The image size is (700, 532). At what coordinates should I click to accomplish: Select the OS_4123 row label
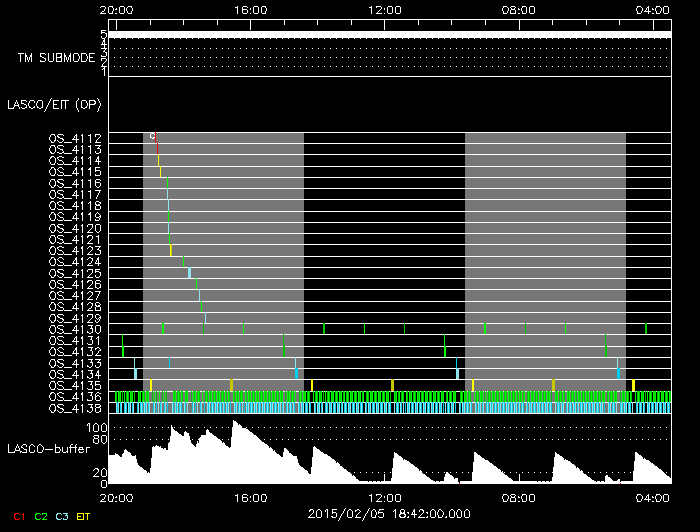tap(75, 250)
